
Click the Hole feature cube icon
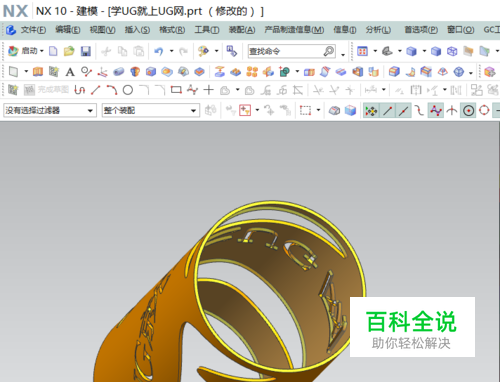click(x=151, y=72)
